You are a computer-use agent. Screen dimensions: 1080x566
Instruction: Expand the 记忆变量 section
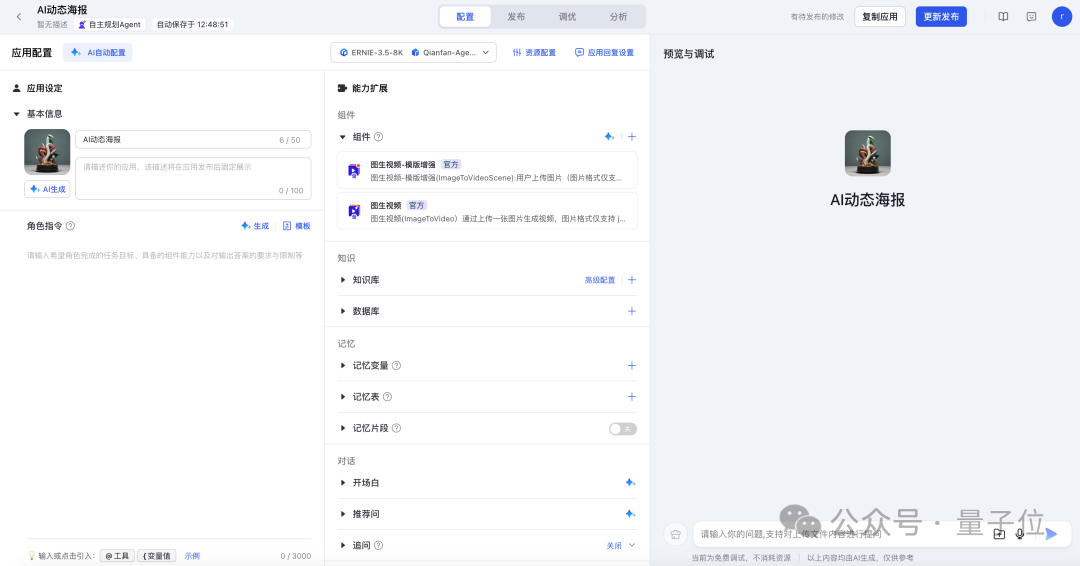pyautogui.click(x=342, y=366)
